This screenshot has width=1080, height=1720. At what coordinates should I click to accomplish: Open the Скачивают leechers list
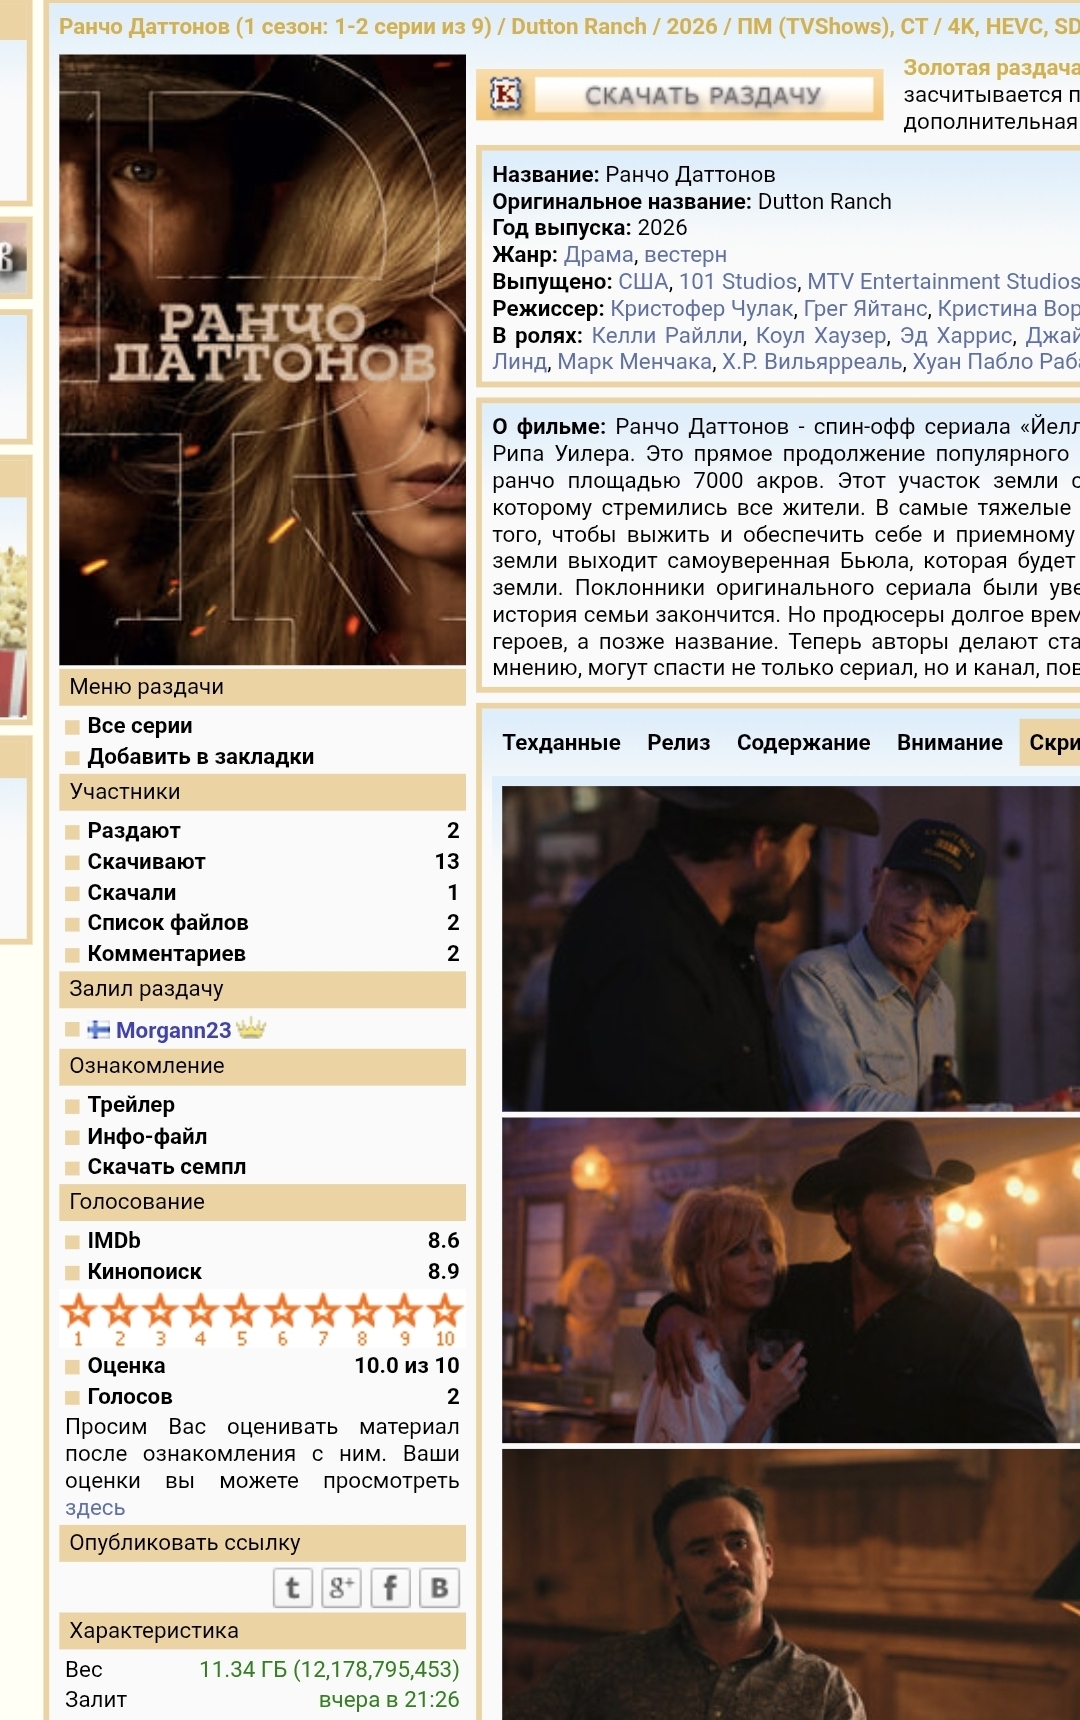[x=146, y=862]
